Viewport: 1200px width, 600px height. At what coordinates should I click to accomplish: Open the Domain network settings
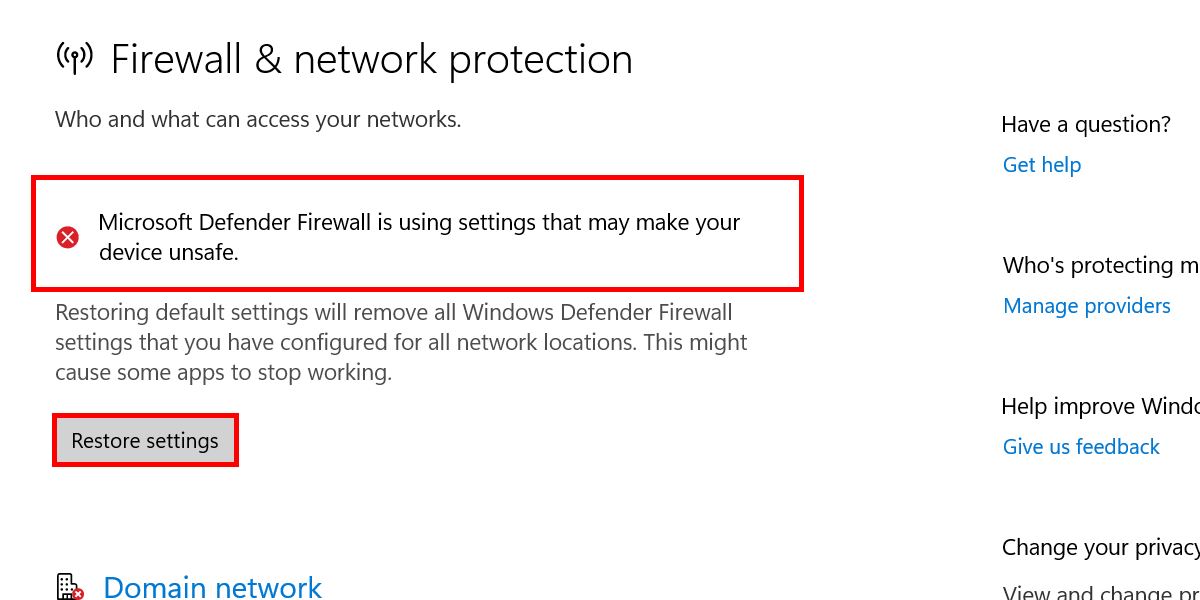[212, 587]
